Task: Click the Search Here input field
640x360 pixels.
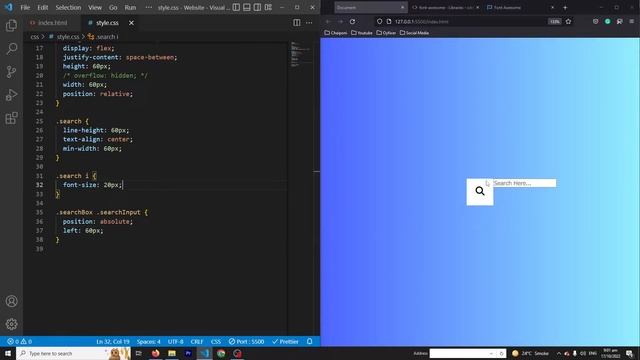Action: tap(524, 183)
